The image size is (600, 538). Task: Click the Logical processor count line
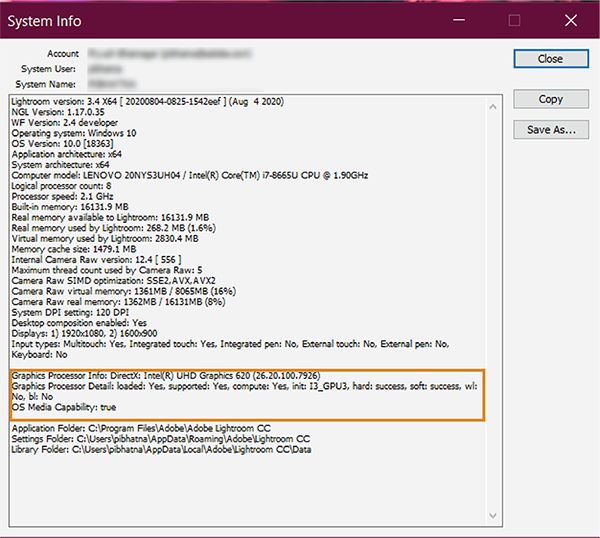pyautogui.click(x=62, y=186)
